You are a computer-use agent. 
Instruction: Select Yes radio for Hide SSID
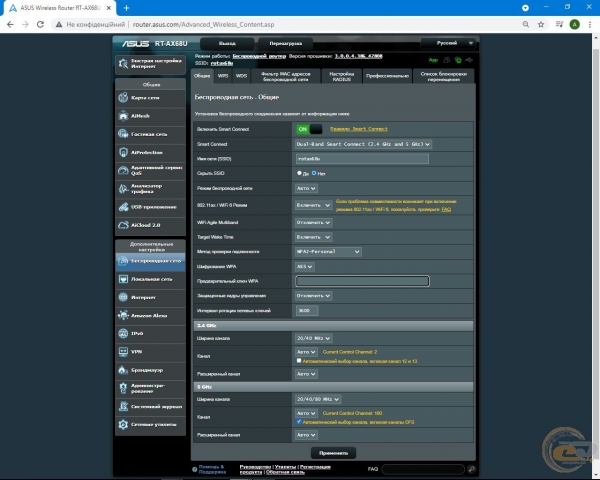pyautogui.click(x=299, y=173)
